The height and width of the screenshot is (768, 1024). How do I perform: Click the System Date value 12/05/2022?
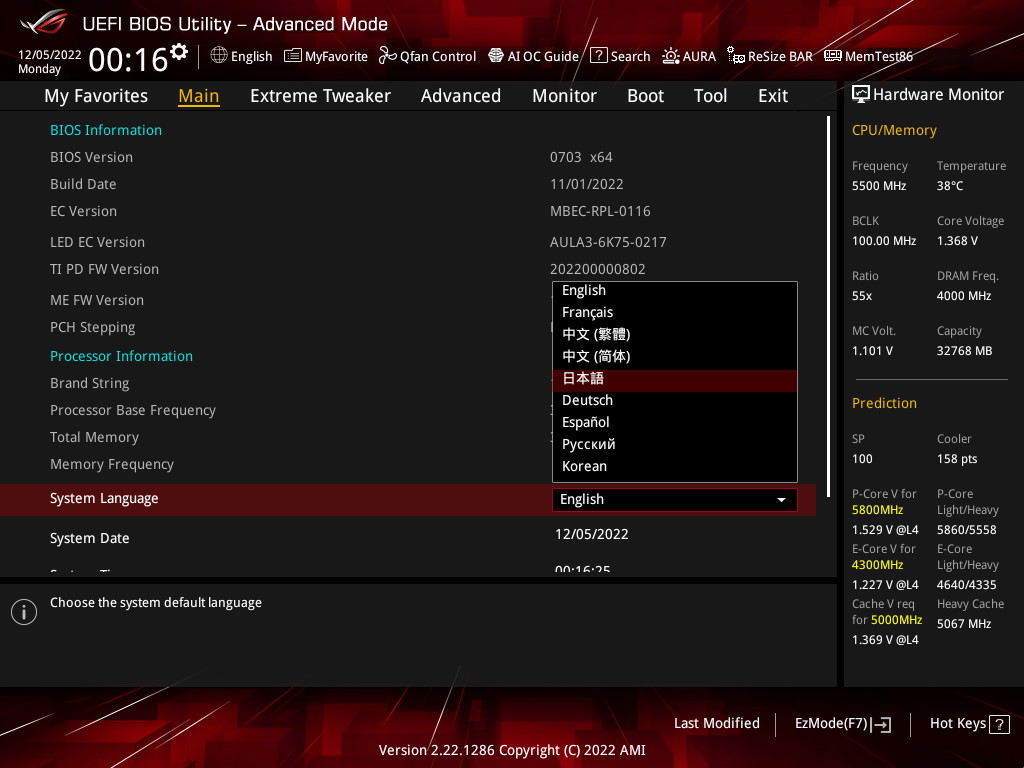(x=592, y=534)
